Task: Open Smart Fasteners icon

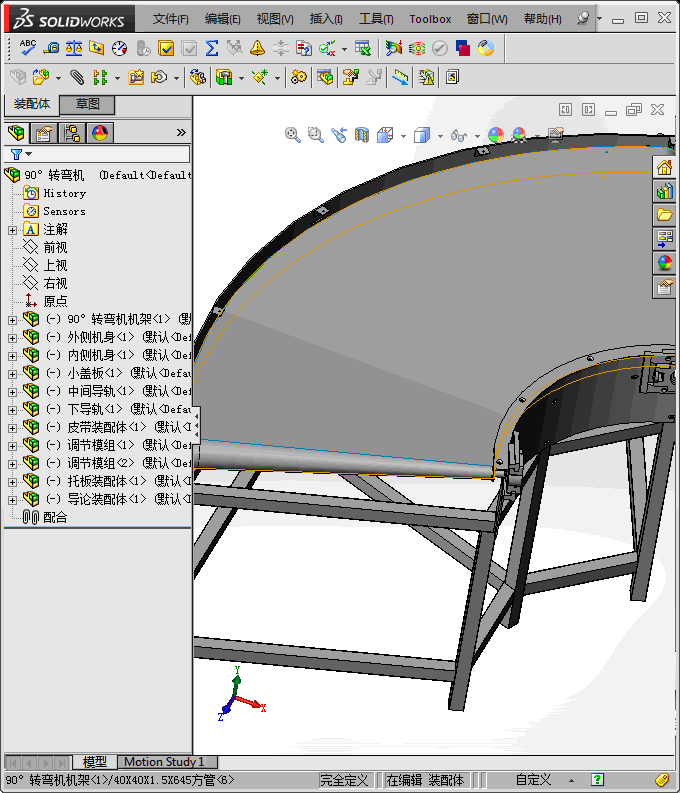Action: click(x=136, y=77)
